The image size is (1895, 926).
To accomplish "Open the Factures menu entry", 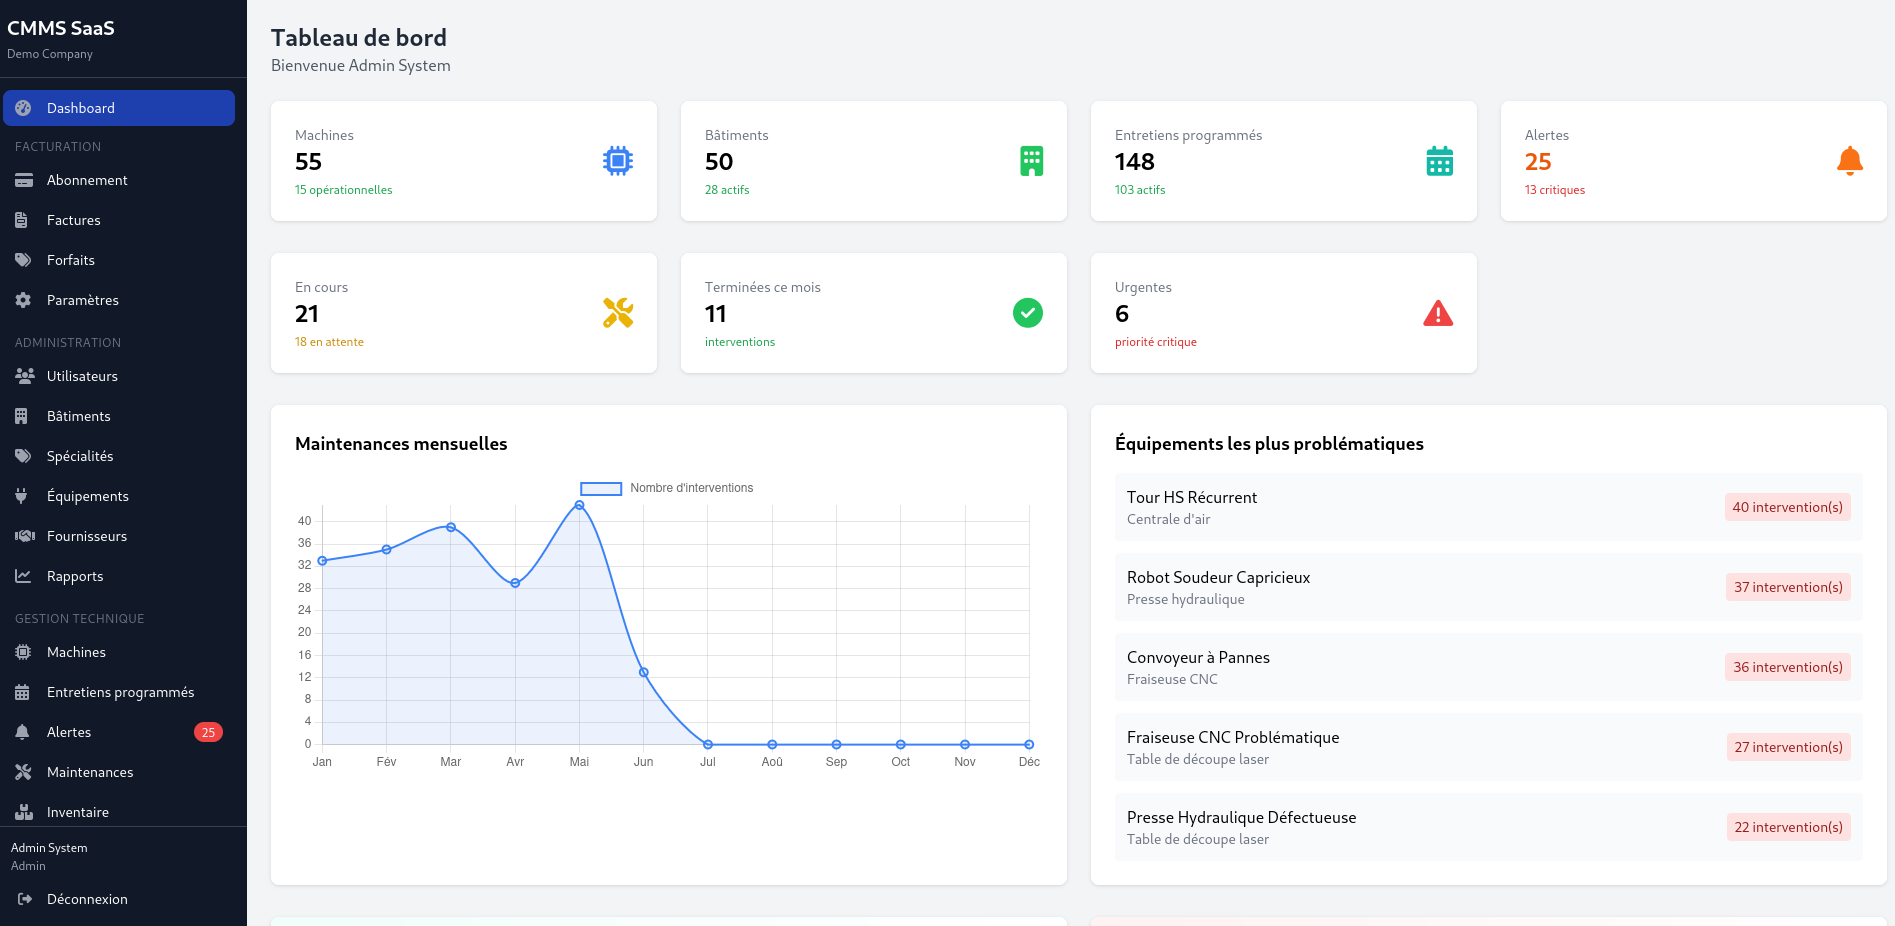I will click(119, 220).
